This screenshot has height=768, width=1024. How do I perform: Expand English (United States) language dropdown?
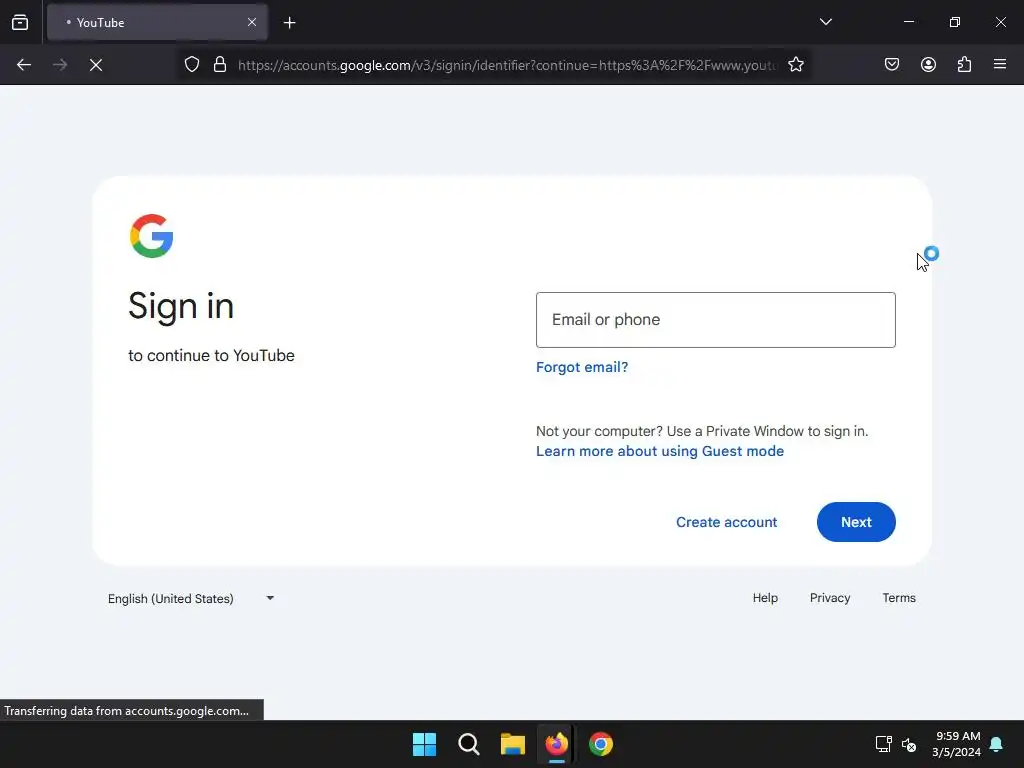point(191,598)
